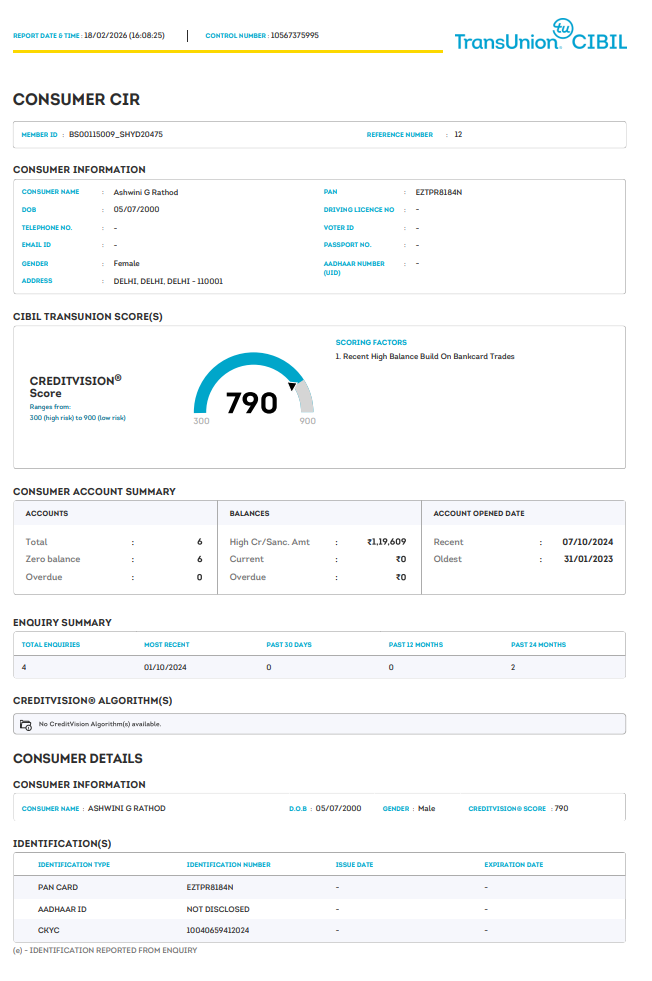Click the PAST 12 MONTHS header
This screenshot has height=981, width=652.
[415, 644]
